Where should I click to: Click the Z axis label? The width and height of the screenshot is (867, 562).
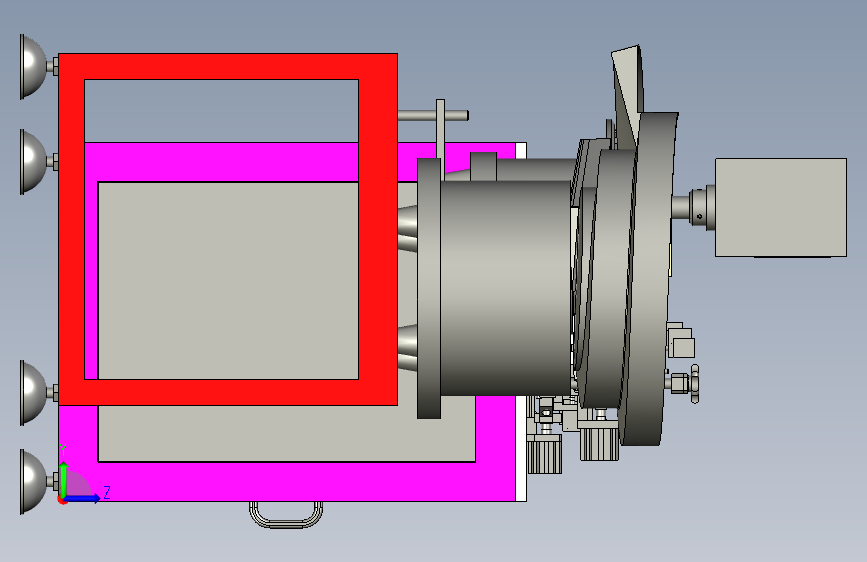click(x=107, y=492)
